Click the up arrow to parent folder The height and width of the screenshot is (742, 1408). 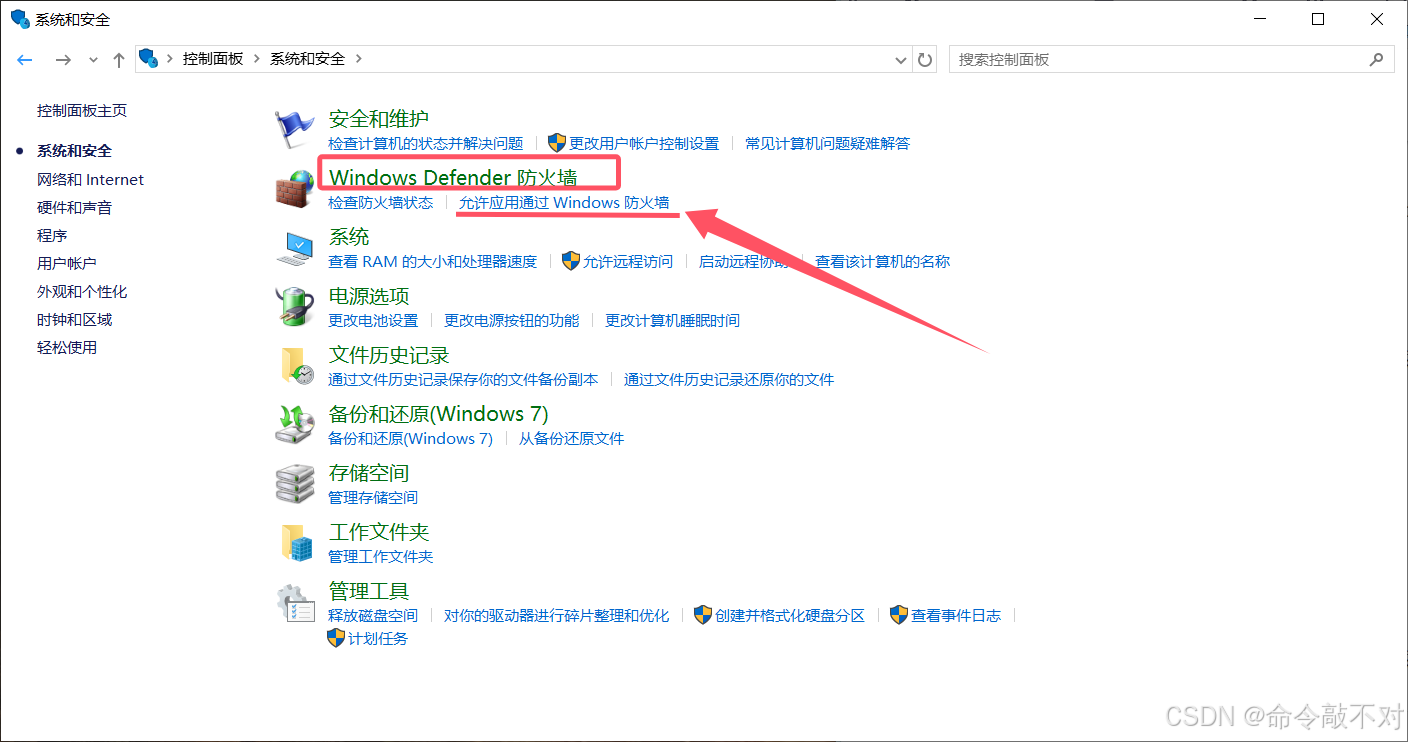pos(119,60)
